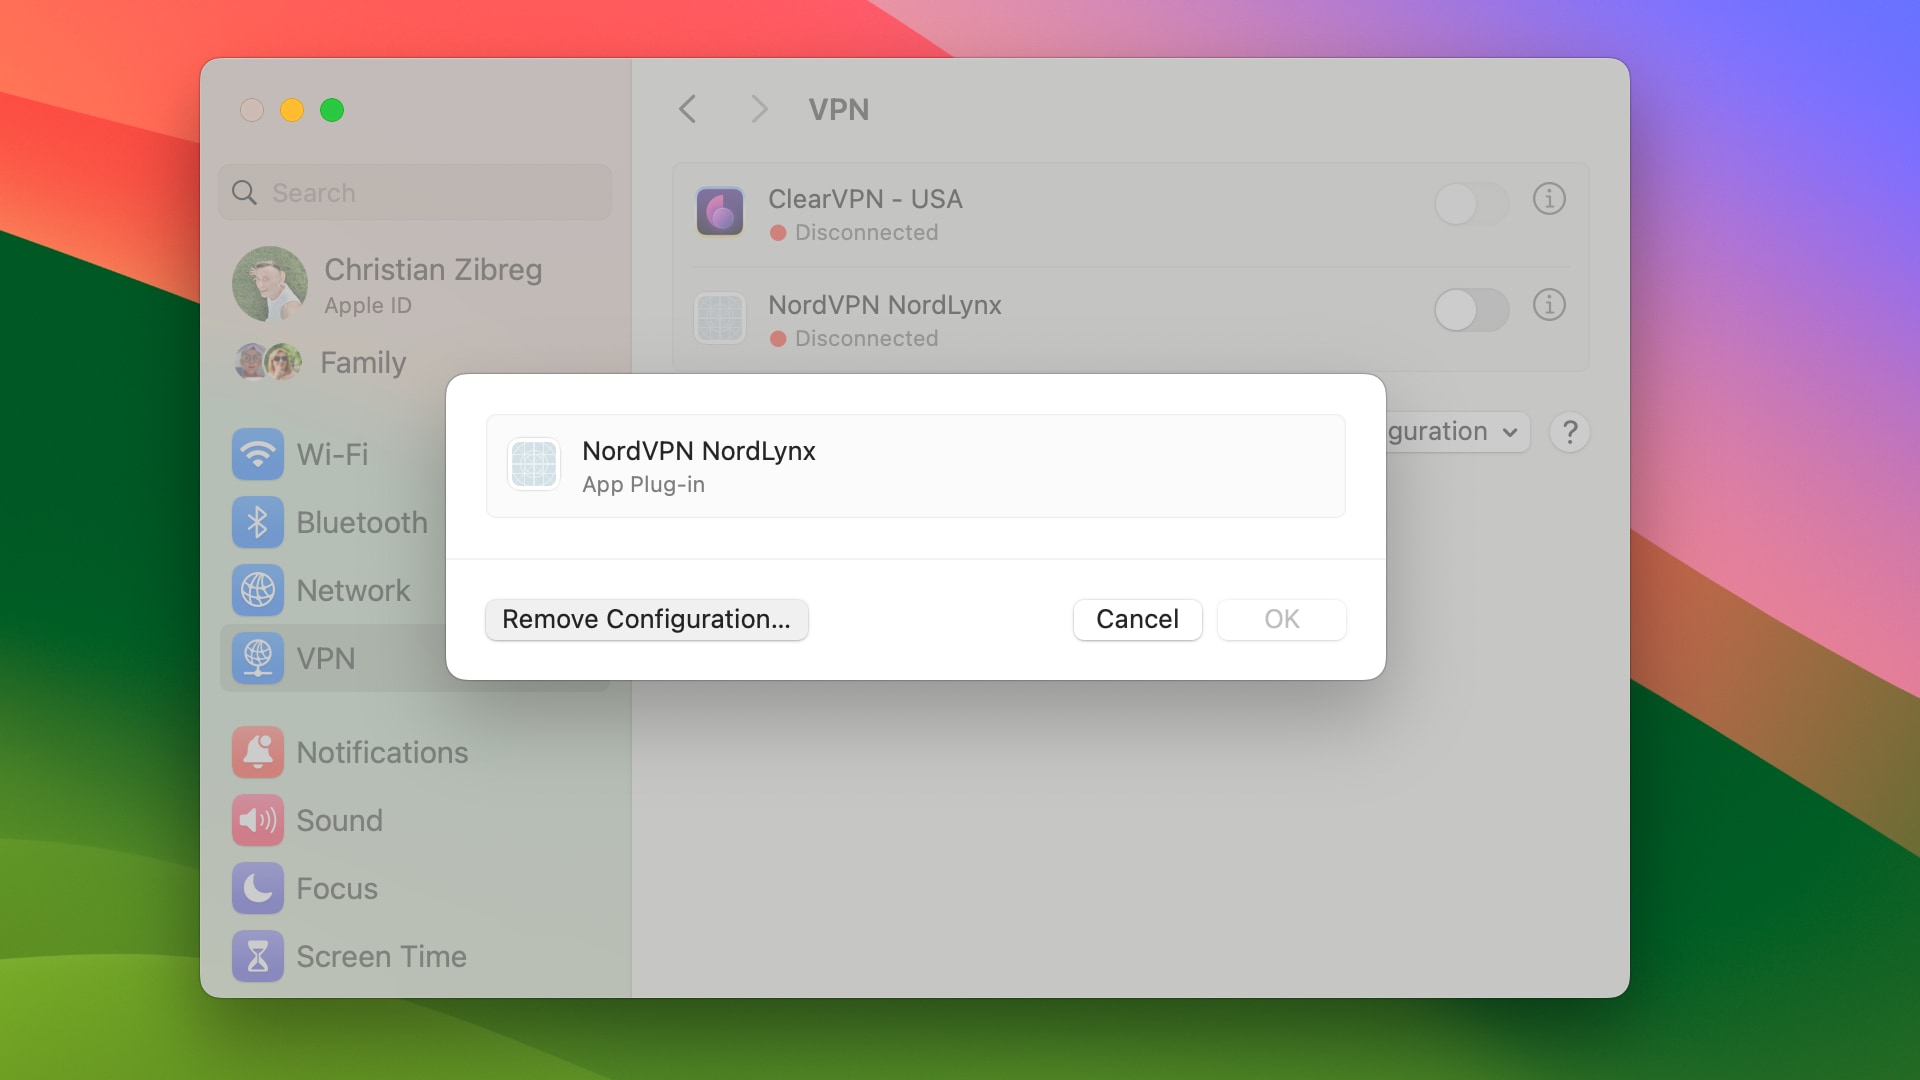Click the VPN info button for ClearVPN
Viewport: 1920px width, 1080px height.
click(1549, 199)
